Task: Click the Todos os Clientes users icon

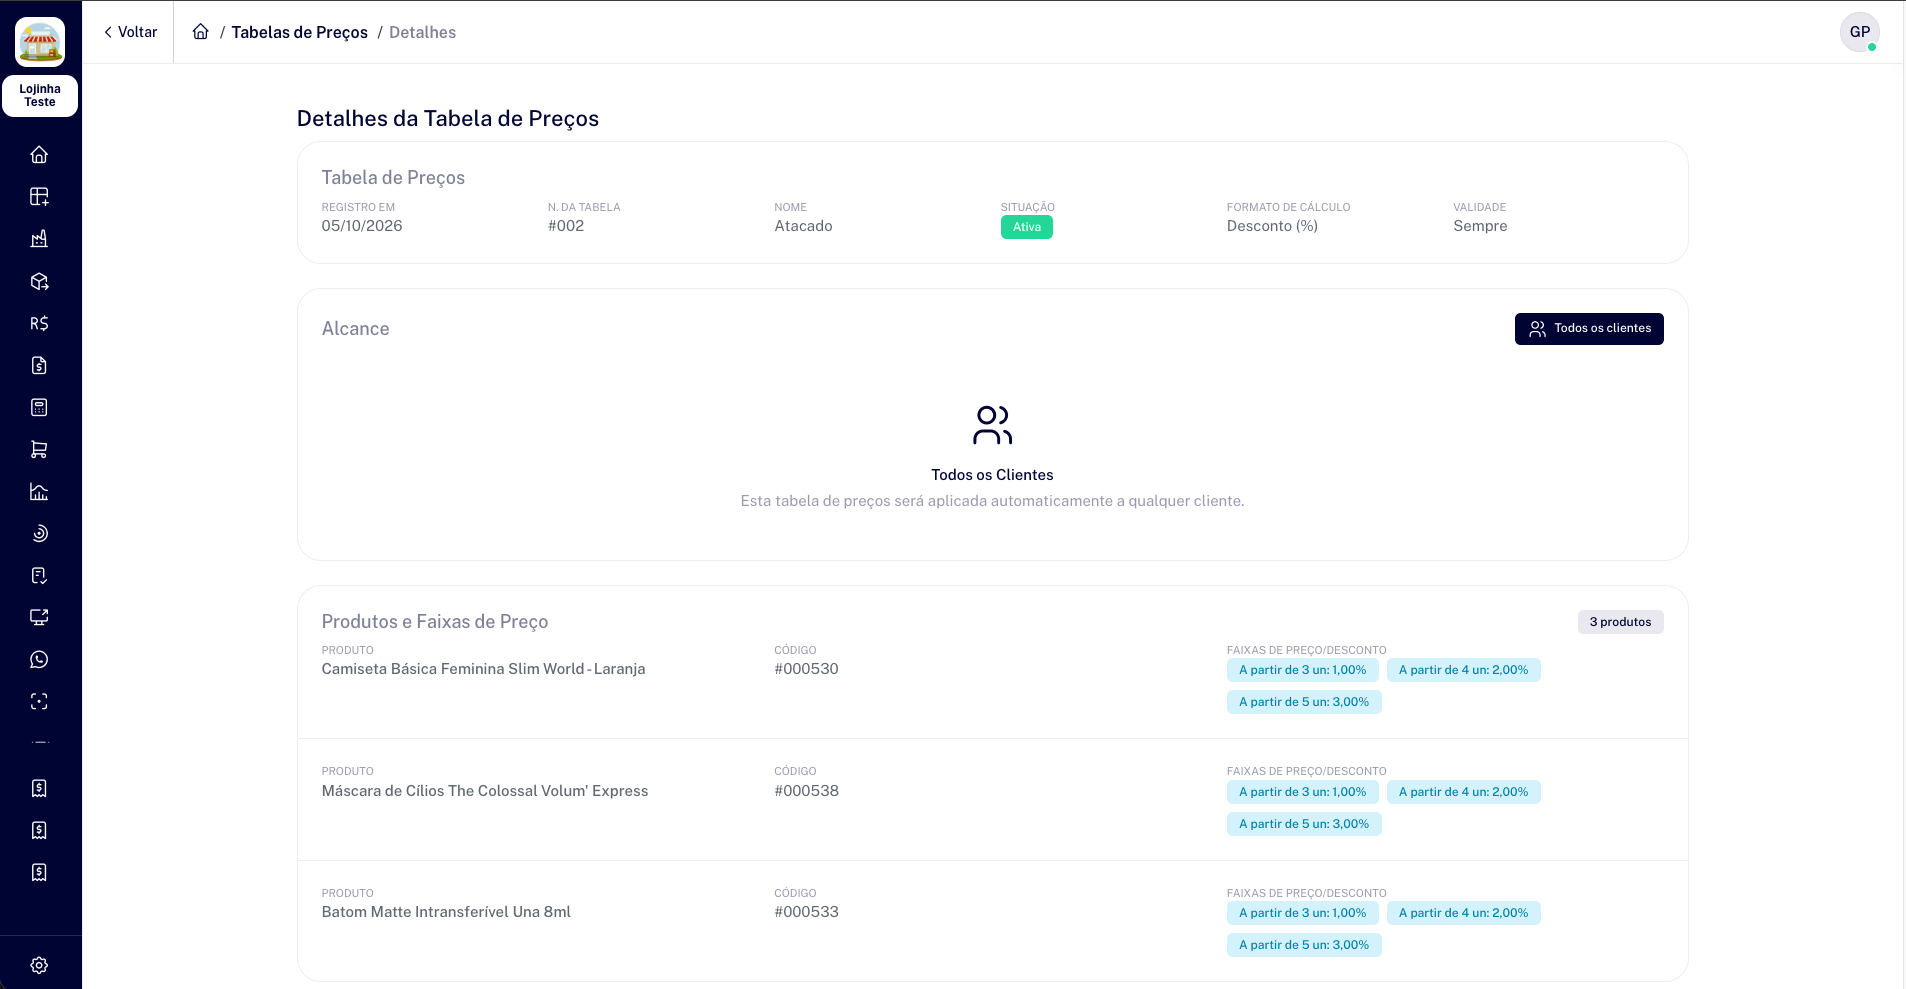Action: pos(992,425)
